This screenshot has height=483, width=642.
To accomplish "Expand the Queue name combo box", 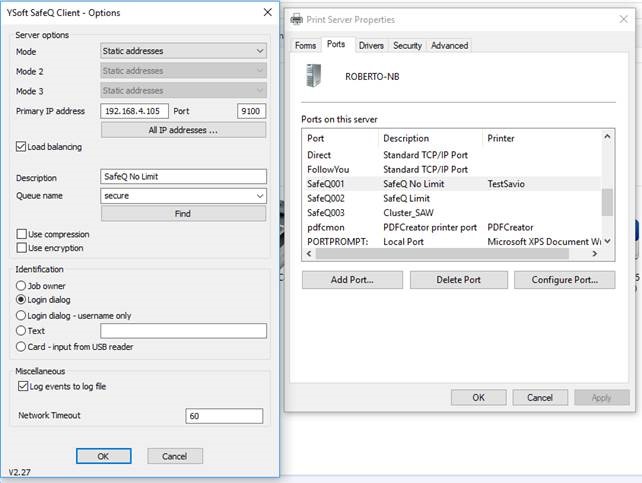I will tap(260, 196).
